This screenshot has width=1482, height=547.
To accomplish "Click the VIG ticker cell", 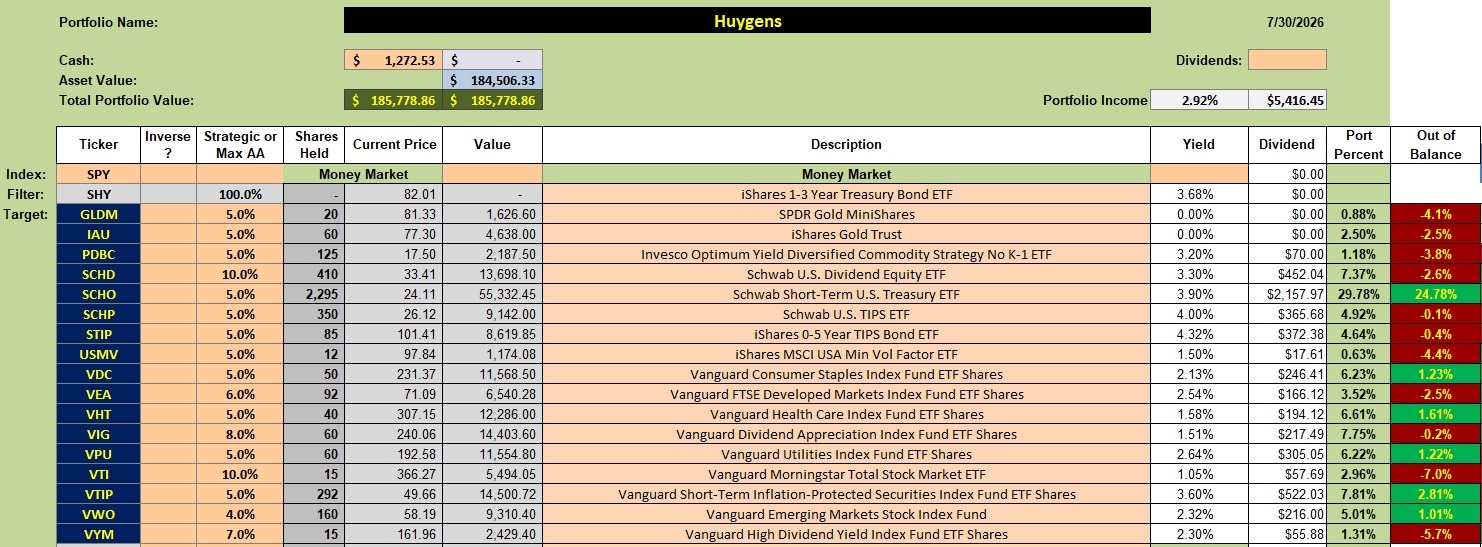I will coord(98,434).
